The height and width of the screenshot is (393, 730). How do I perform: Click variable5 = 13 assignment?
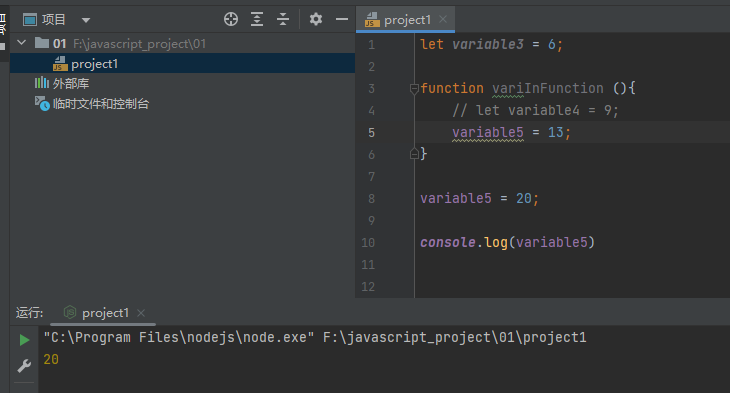click(x=511, y=132)
